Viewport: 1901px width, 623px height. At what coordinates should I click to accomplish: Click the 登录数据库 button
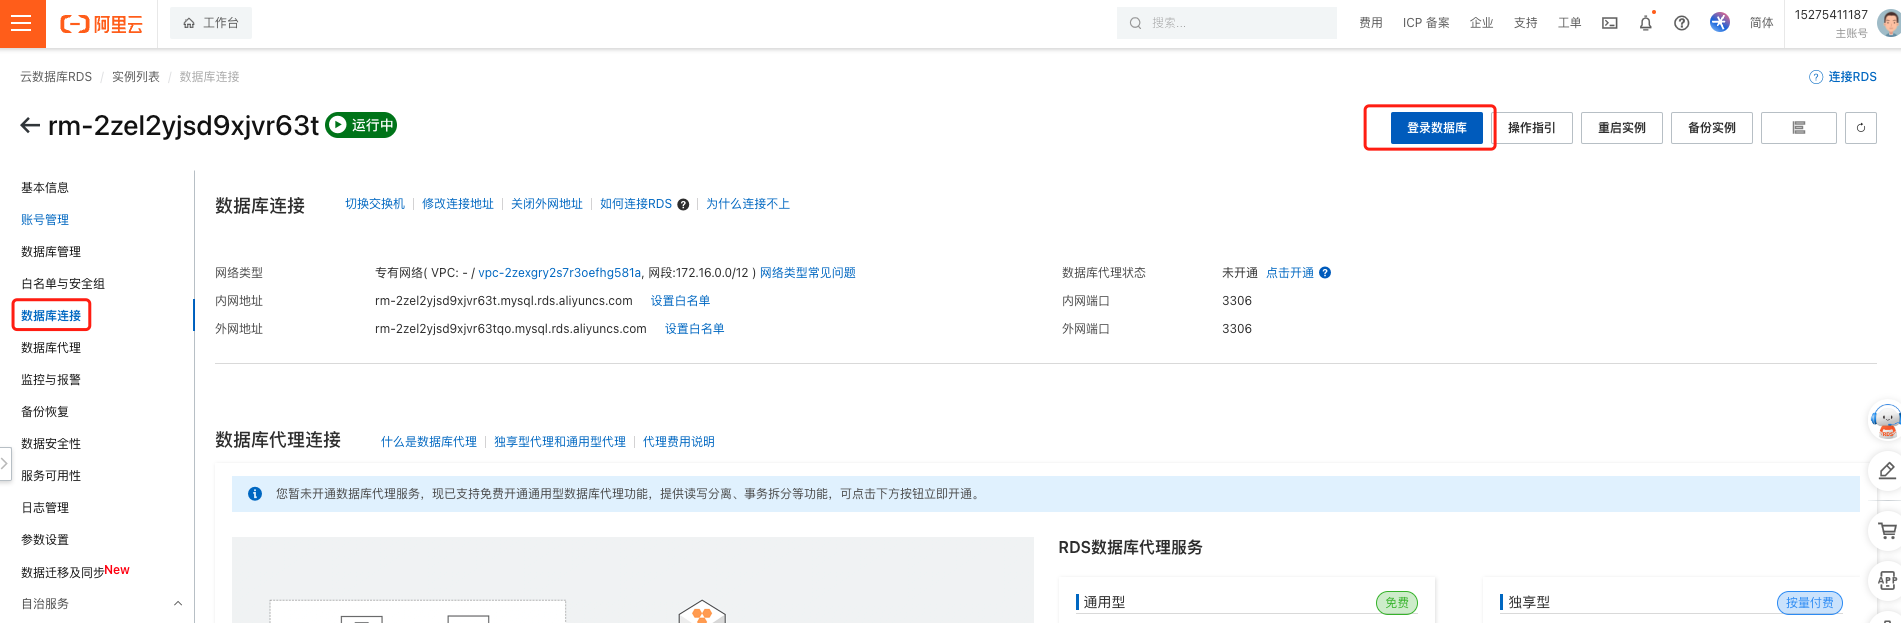(x=1437, y=128)
